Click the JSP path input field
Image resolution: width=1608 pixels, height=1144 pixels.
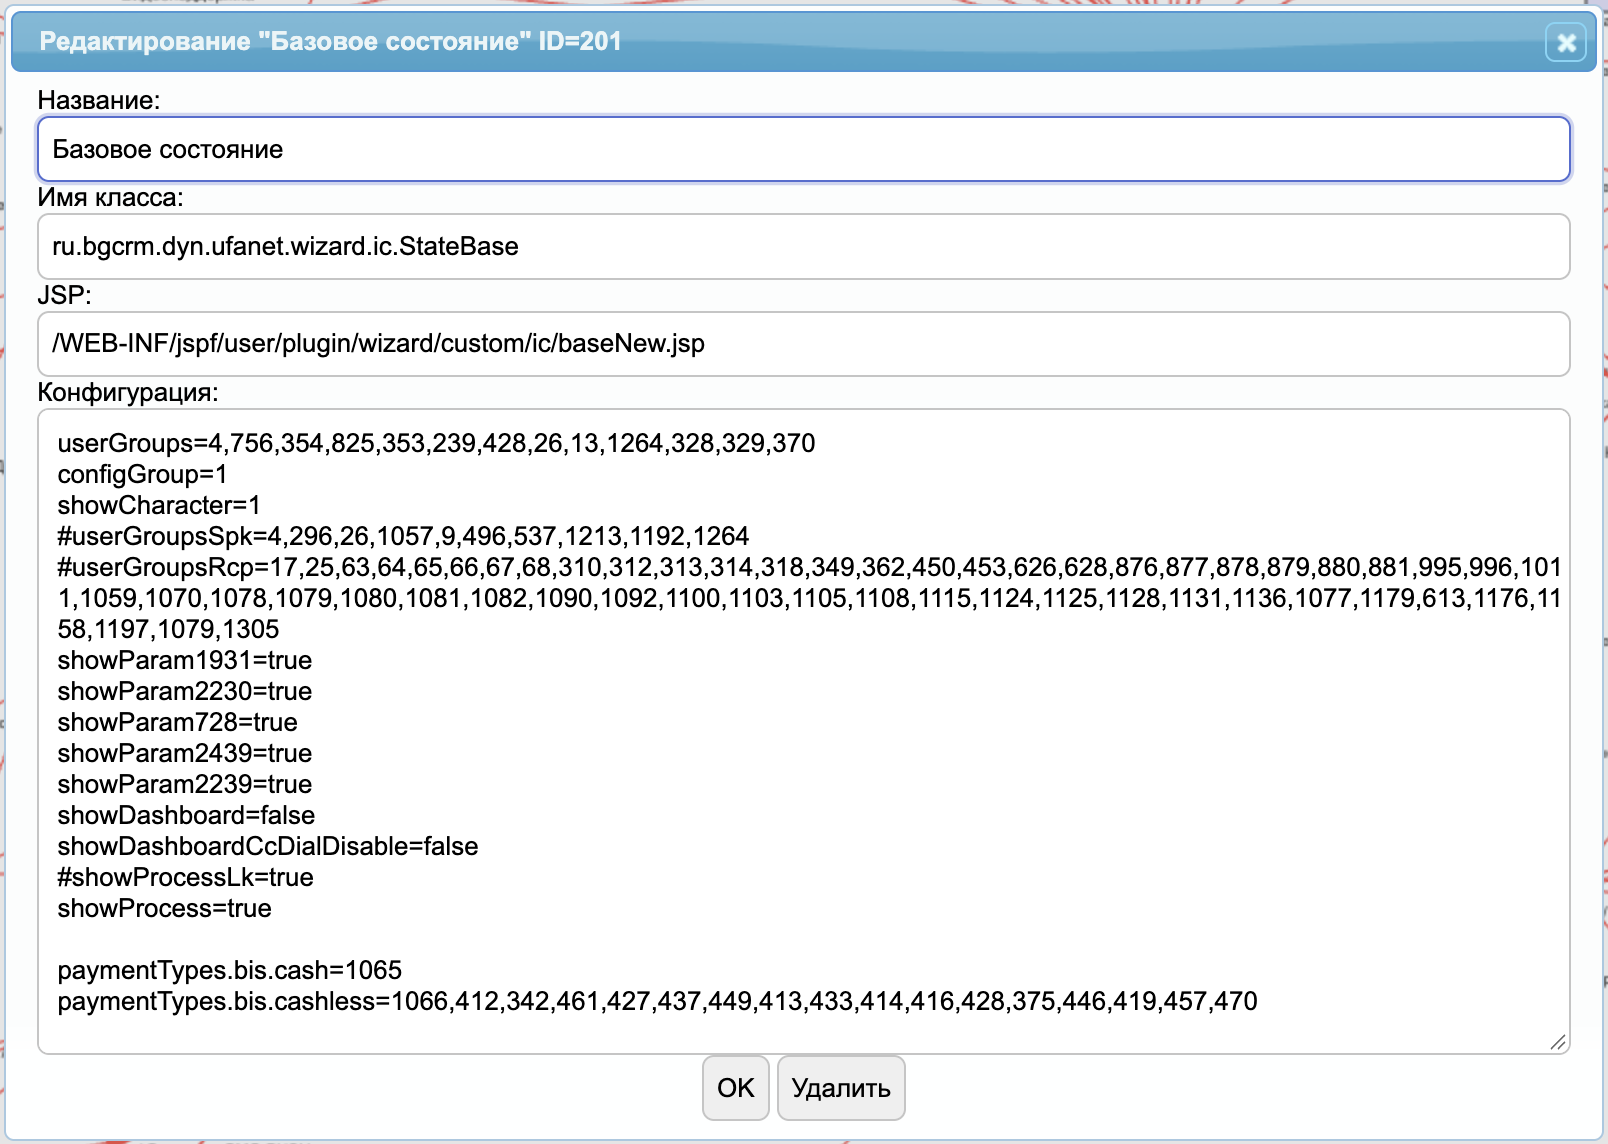tap(804, 344)
